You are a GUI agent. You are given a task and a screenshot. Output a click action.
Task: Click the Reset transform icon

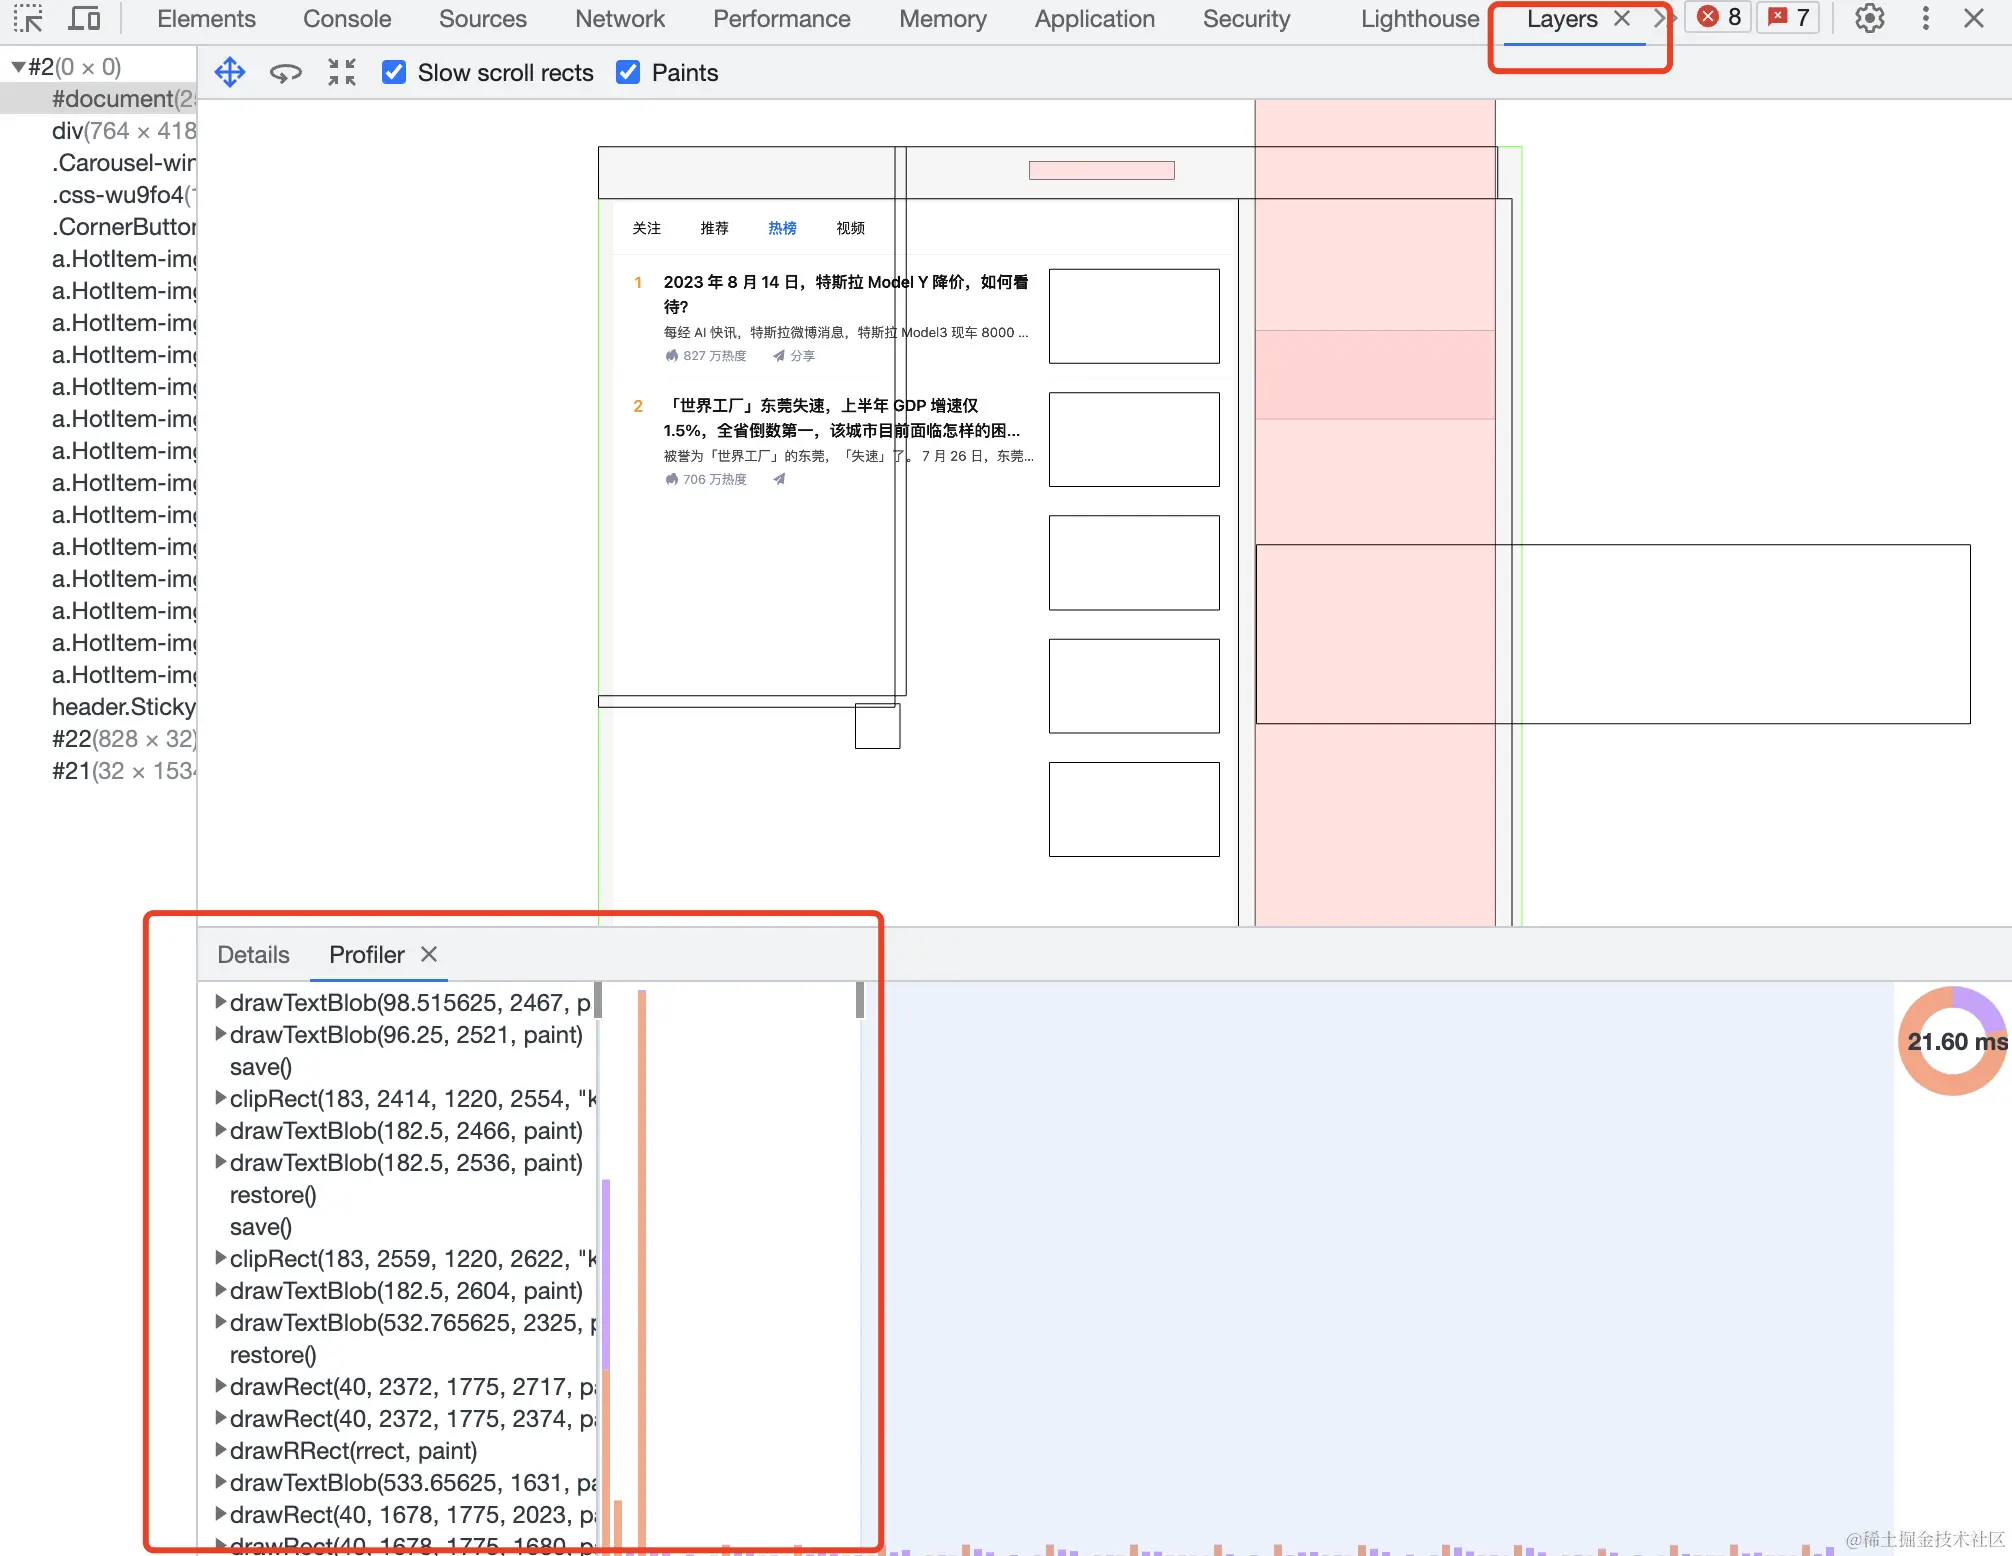[342, 72]
